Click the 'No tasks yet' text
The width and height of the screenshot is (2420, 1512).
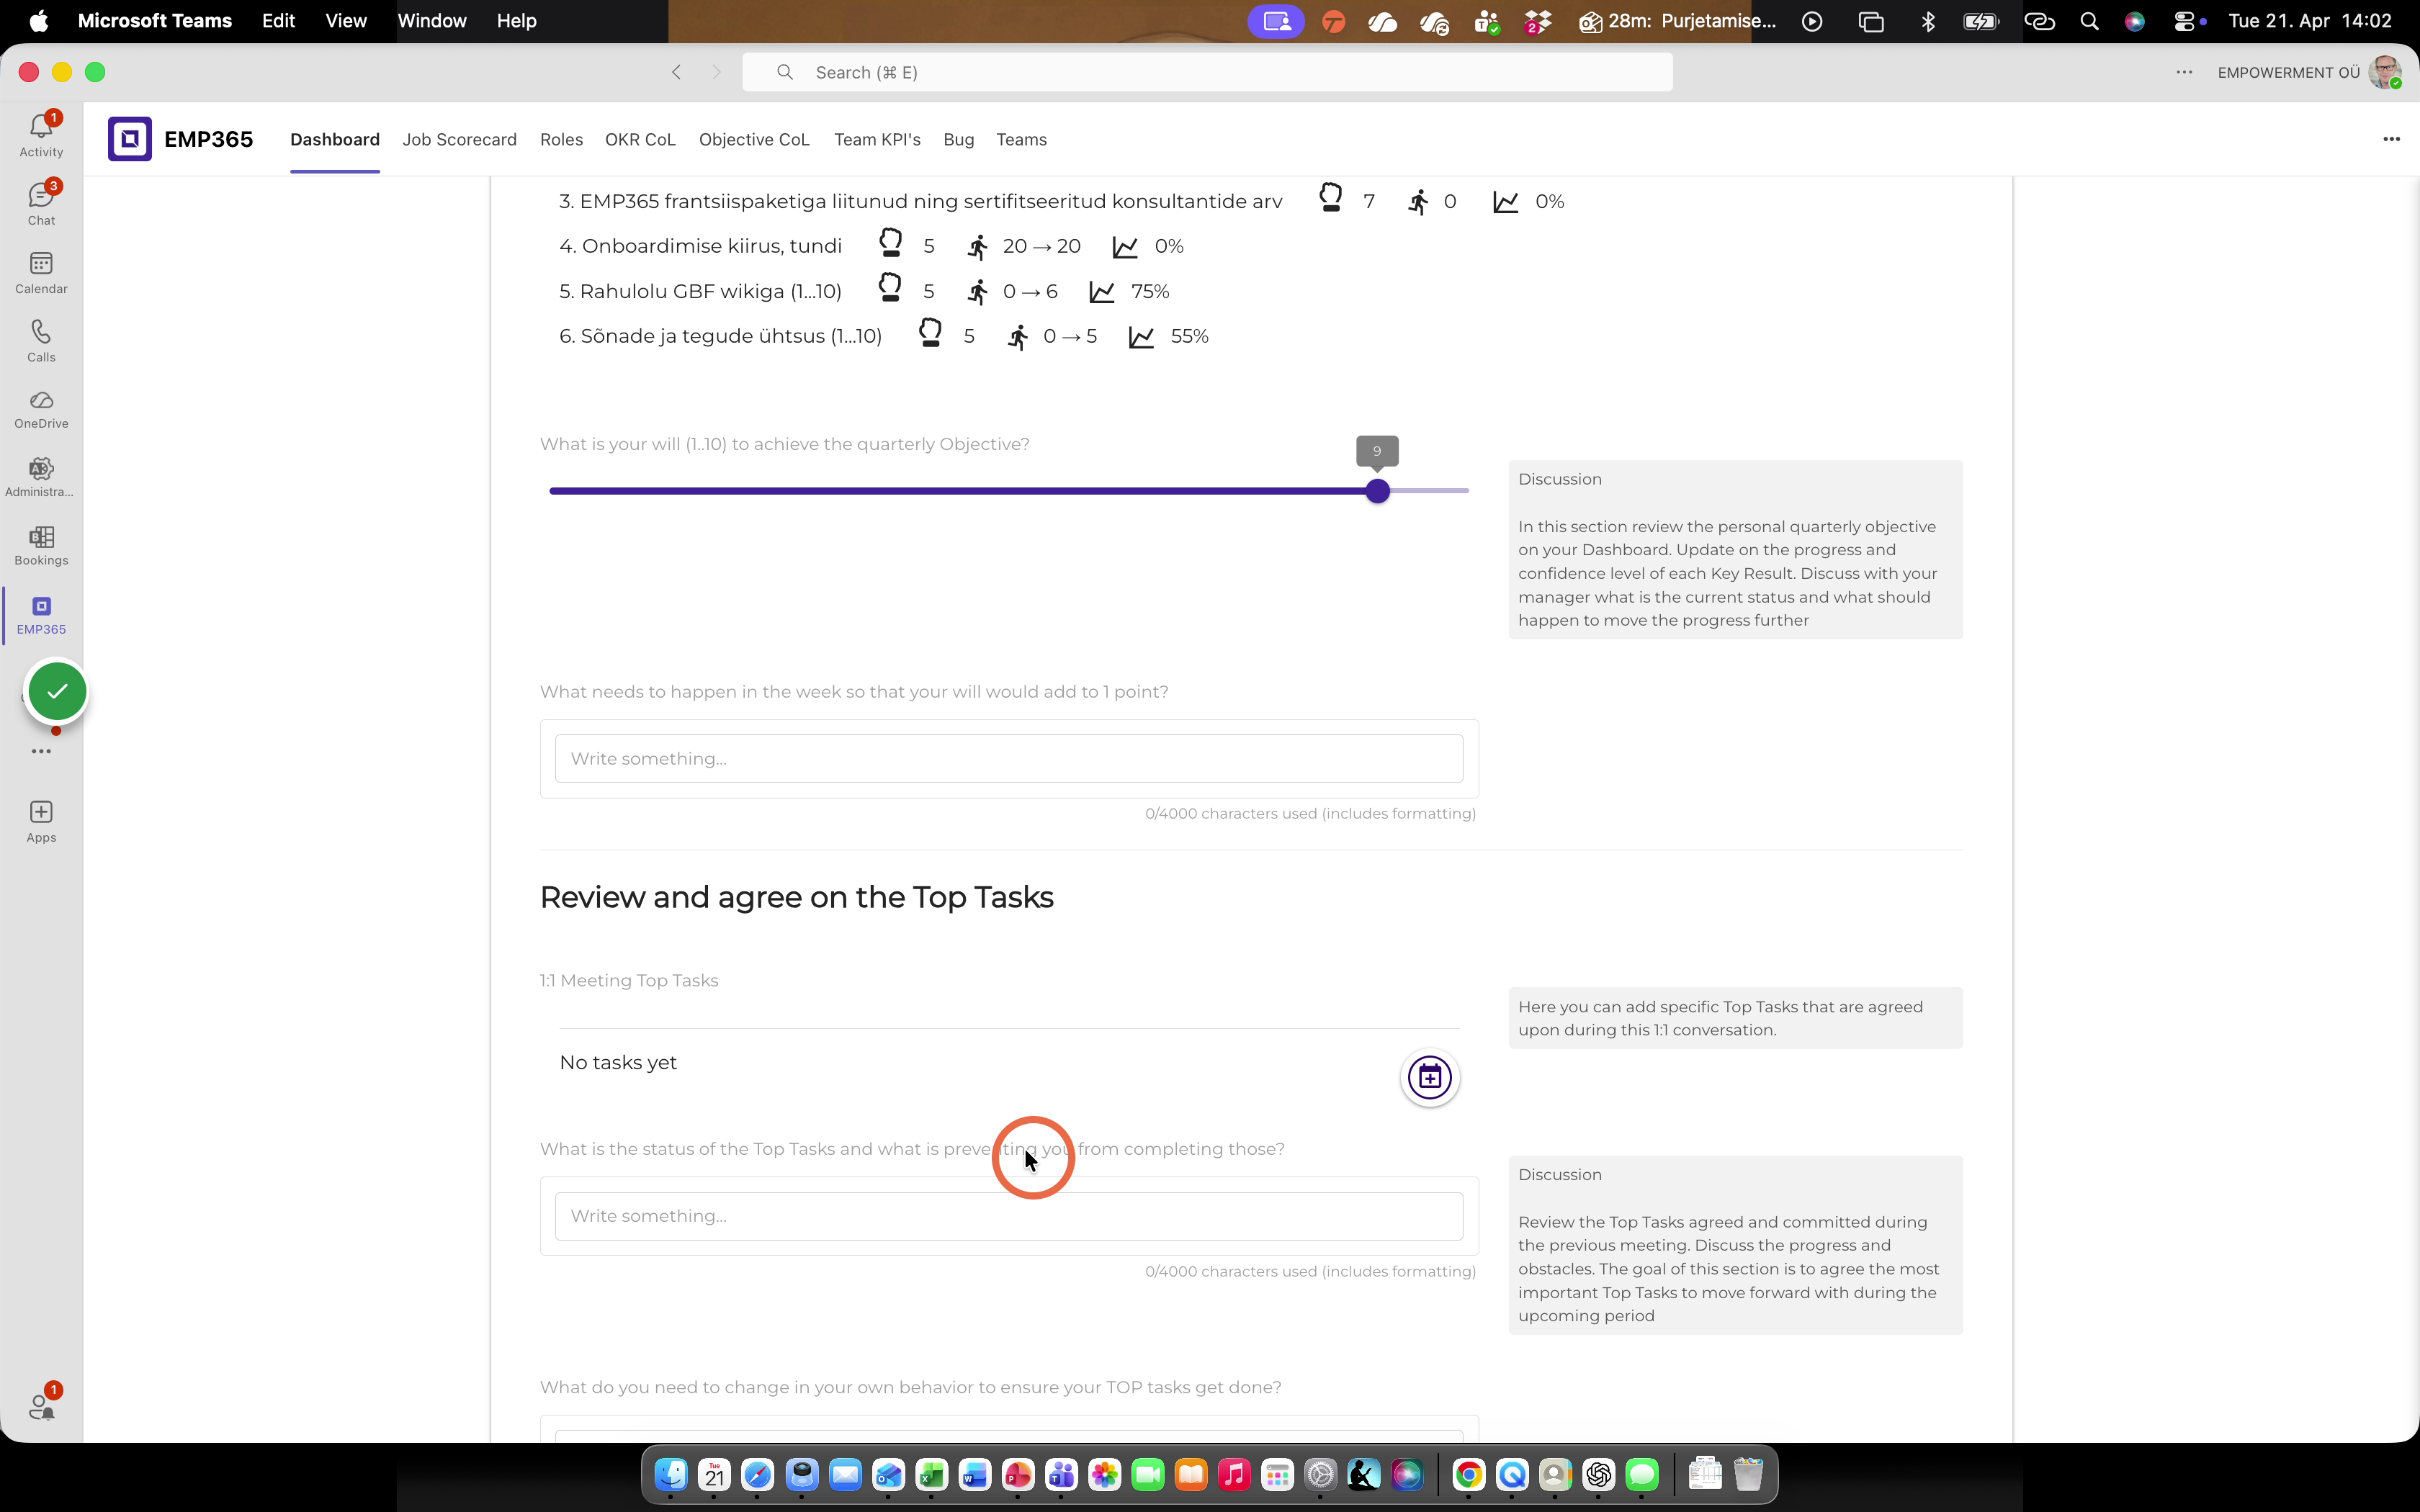point(618,1062)
